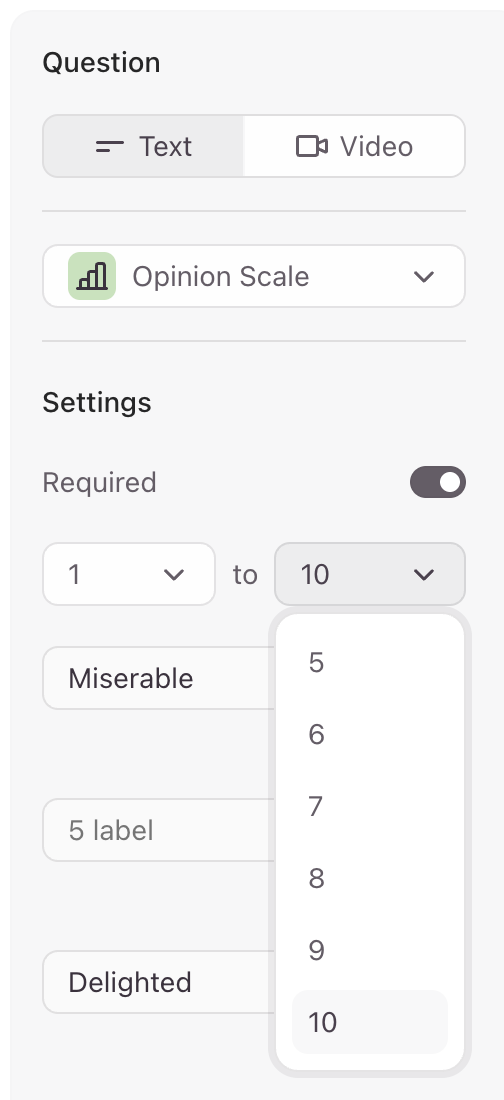Switch question mode to Text
This screenshot has width=504, height=1100.
[143, 146]
